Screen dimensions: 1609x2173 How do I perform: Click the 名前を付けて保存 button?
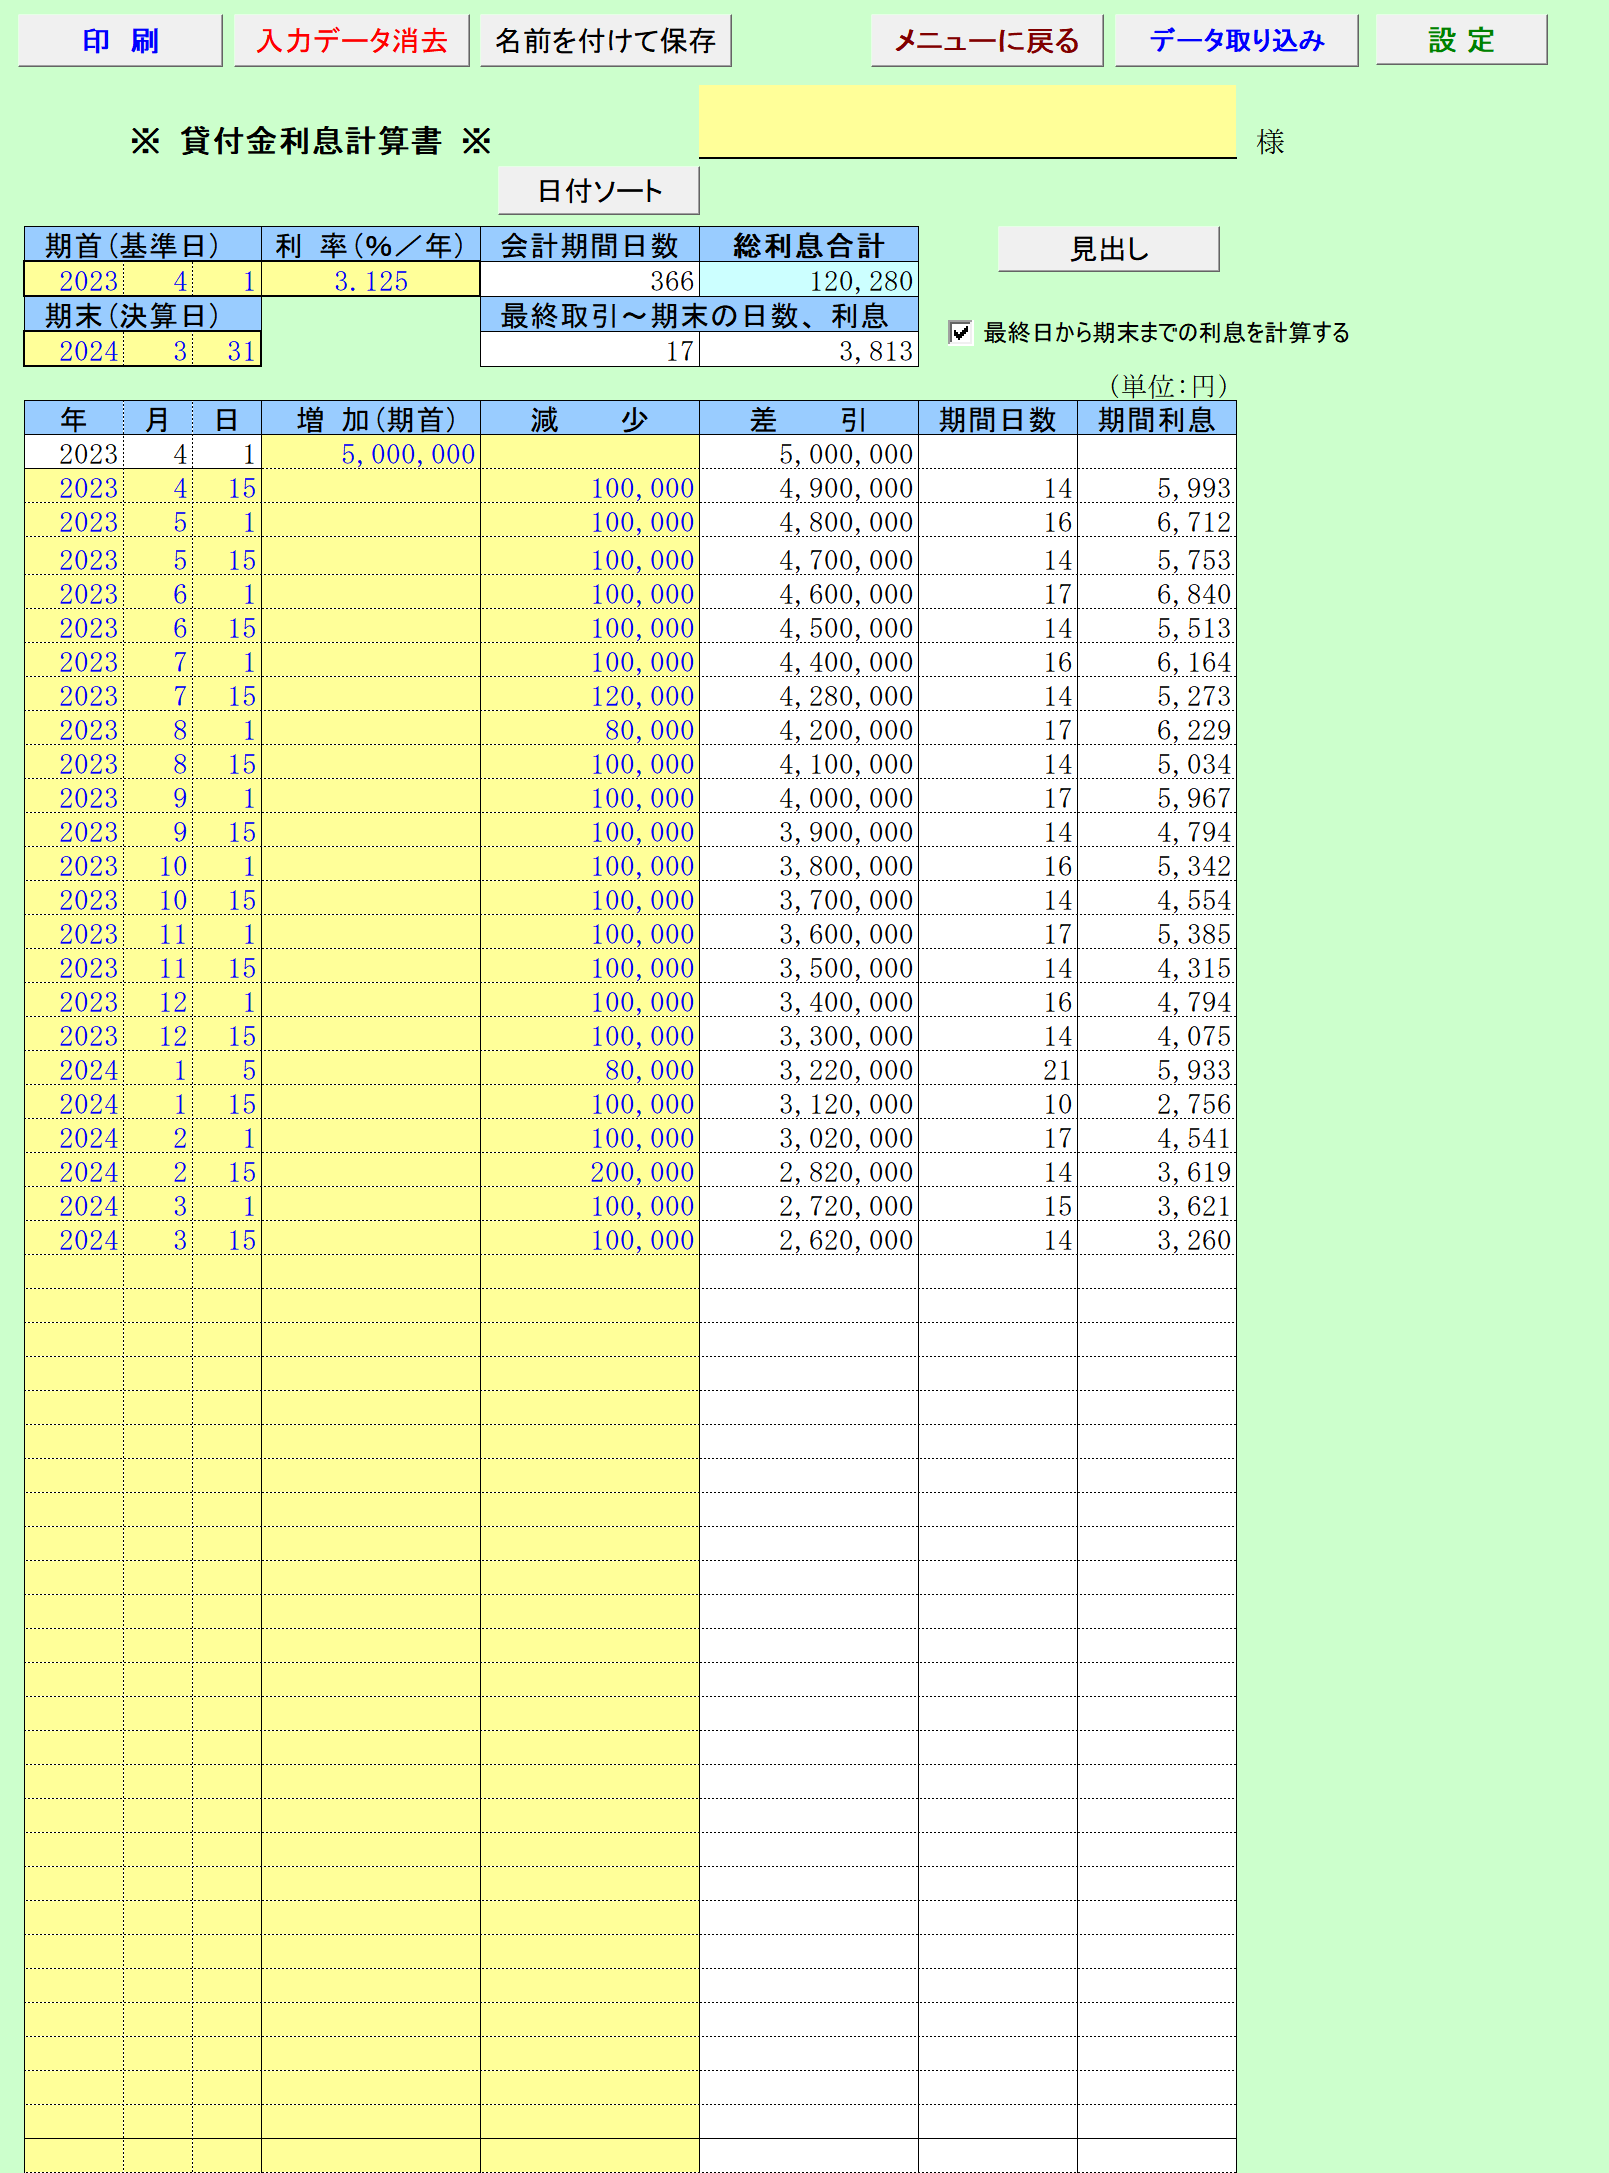[x=605, y=41]
